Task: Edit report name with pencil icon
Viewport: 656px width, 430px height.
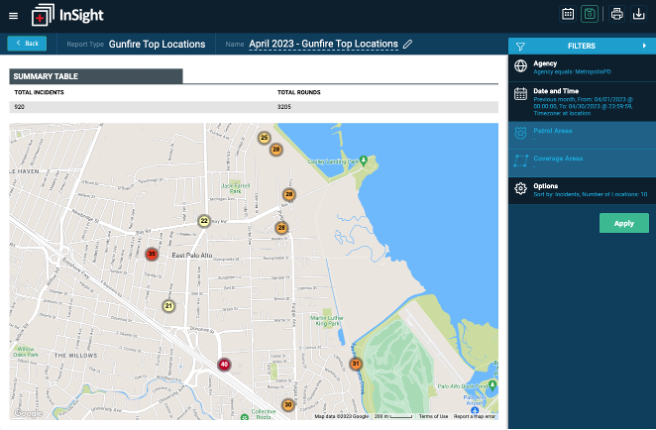Action: coord(407,44)
